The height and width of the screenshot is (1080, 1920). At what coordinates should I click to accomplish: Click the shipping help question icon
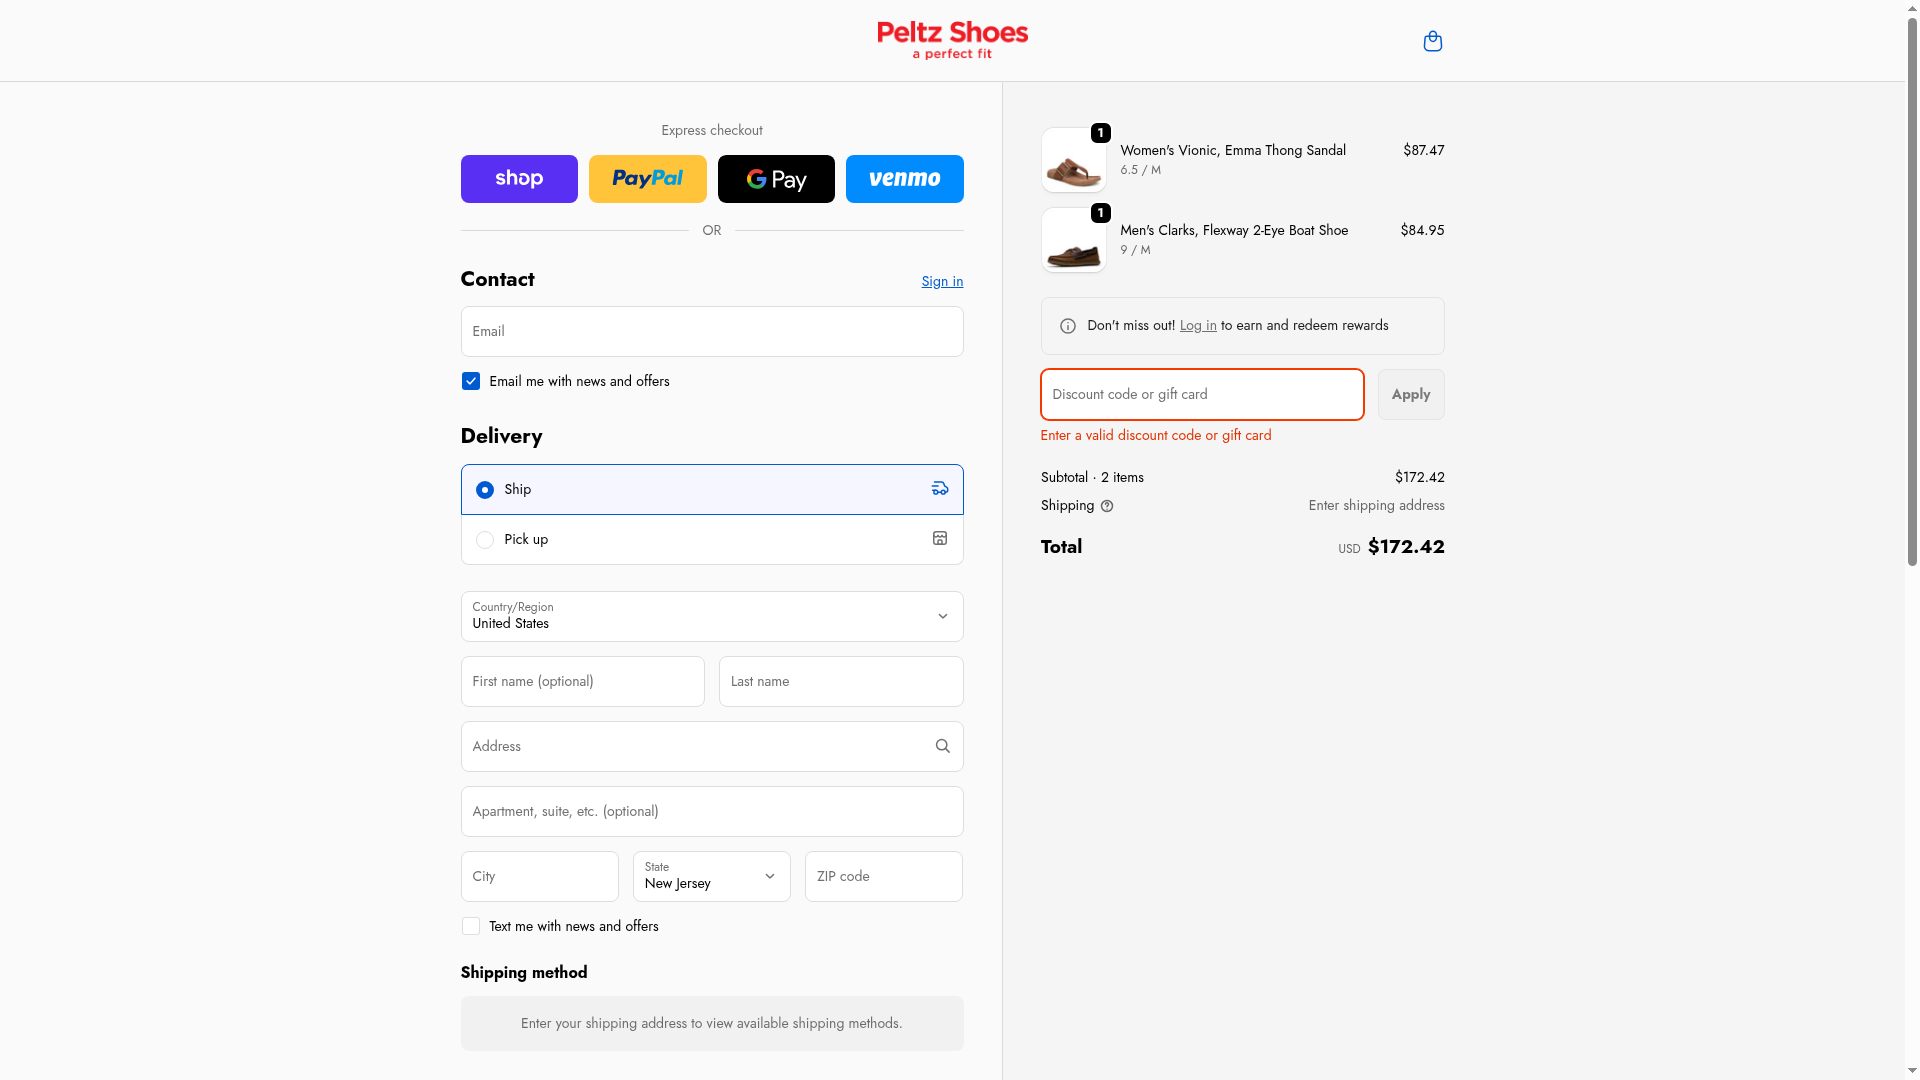[x=1107, y=506]
